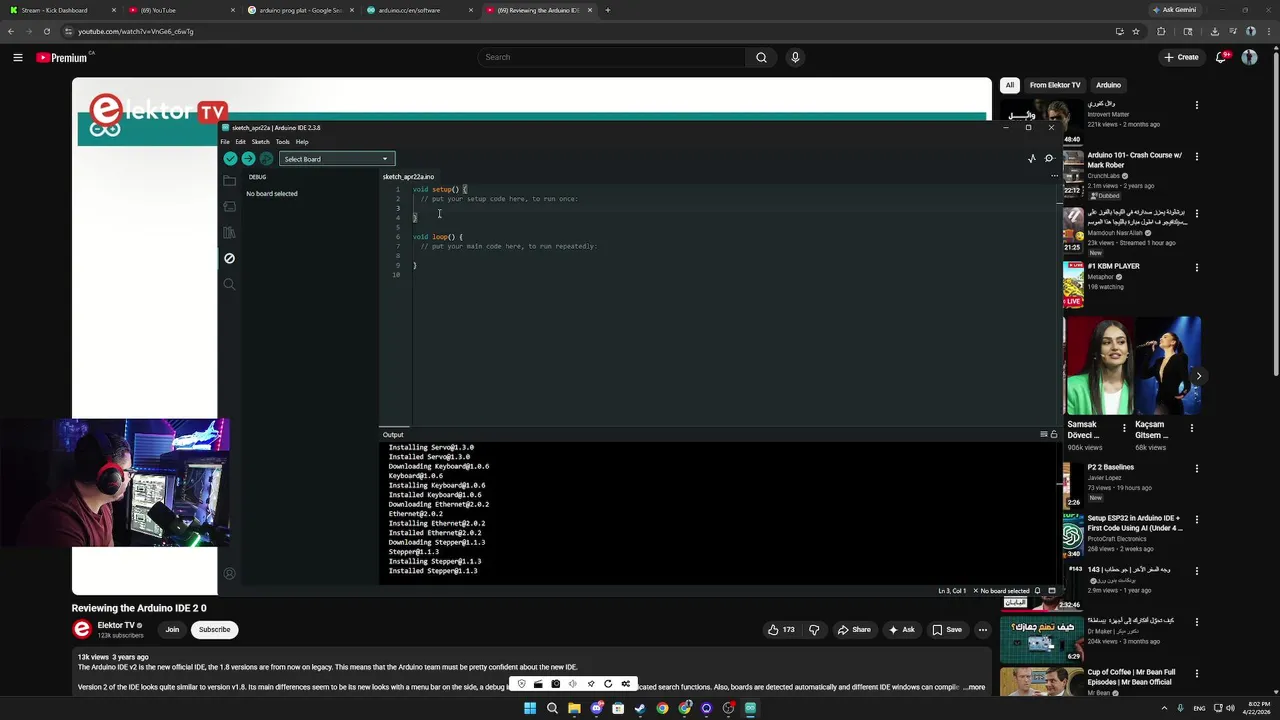Viewport: 1280px width, 720px height.
Task: Click the Ask button under the video
Action: pyautogui.click(x=901, y=629)
